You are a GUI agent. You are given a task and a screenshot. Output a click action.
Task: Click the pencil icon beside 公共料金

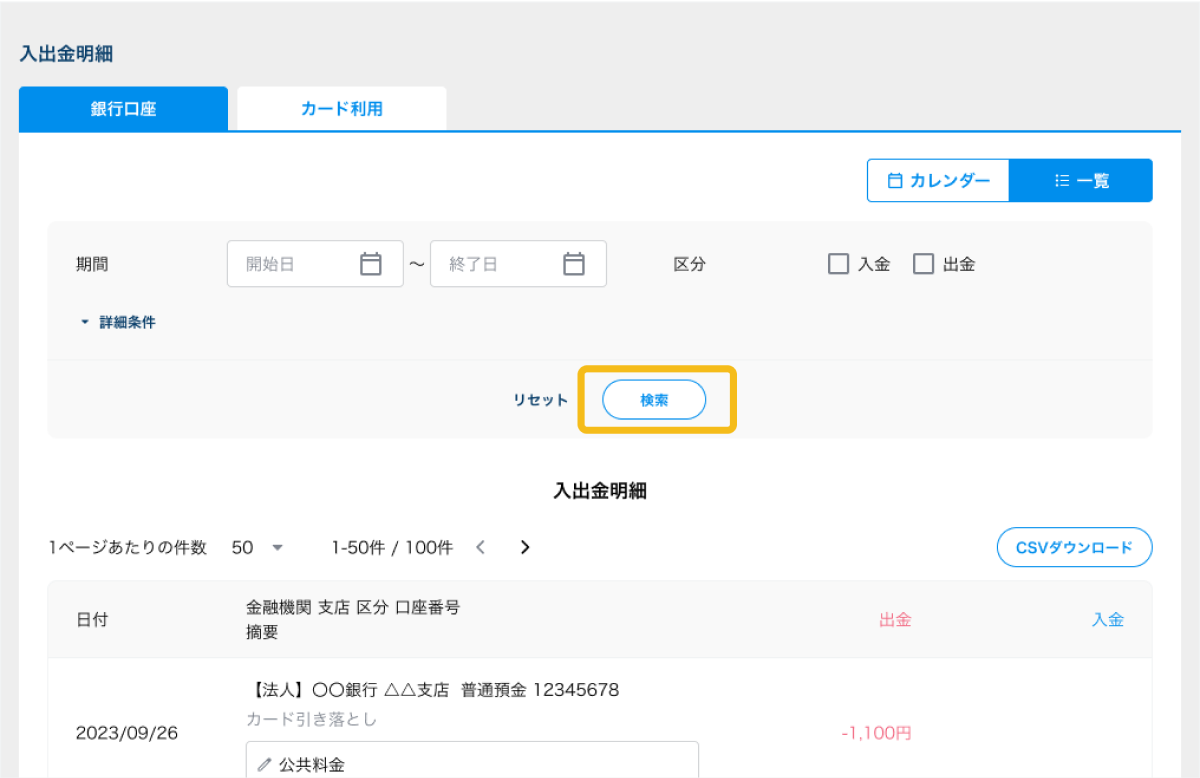[265, 765]
